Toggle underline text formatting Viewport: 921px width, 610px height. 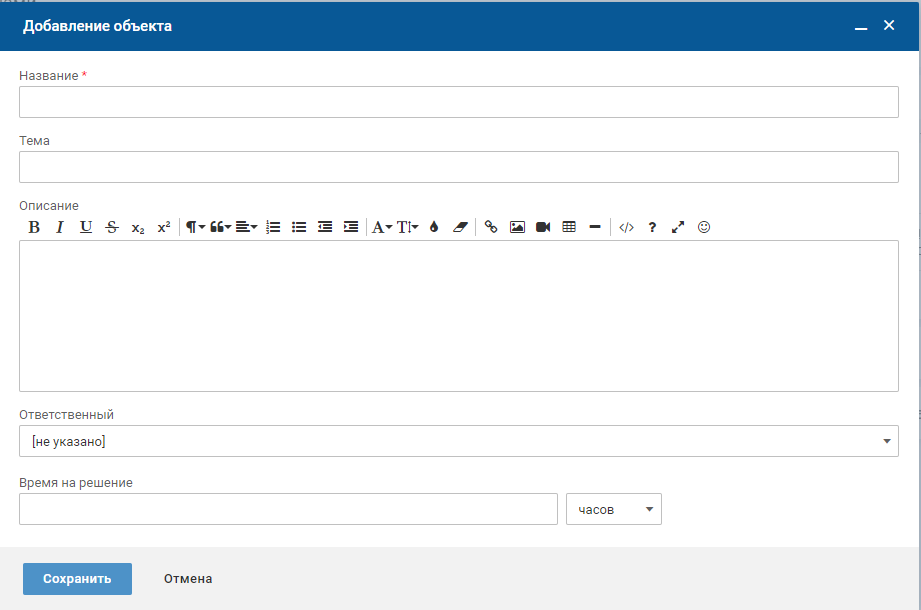pyautogui.click(x=86, y=227)
